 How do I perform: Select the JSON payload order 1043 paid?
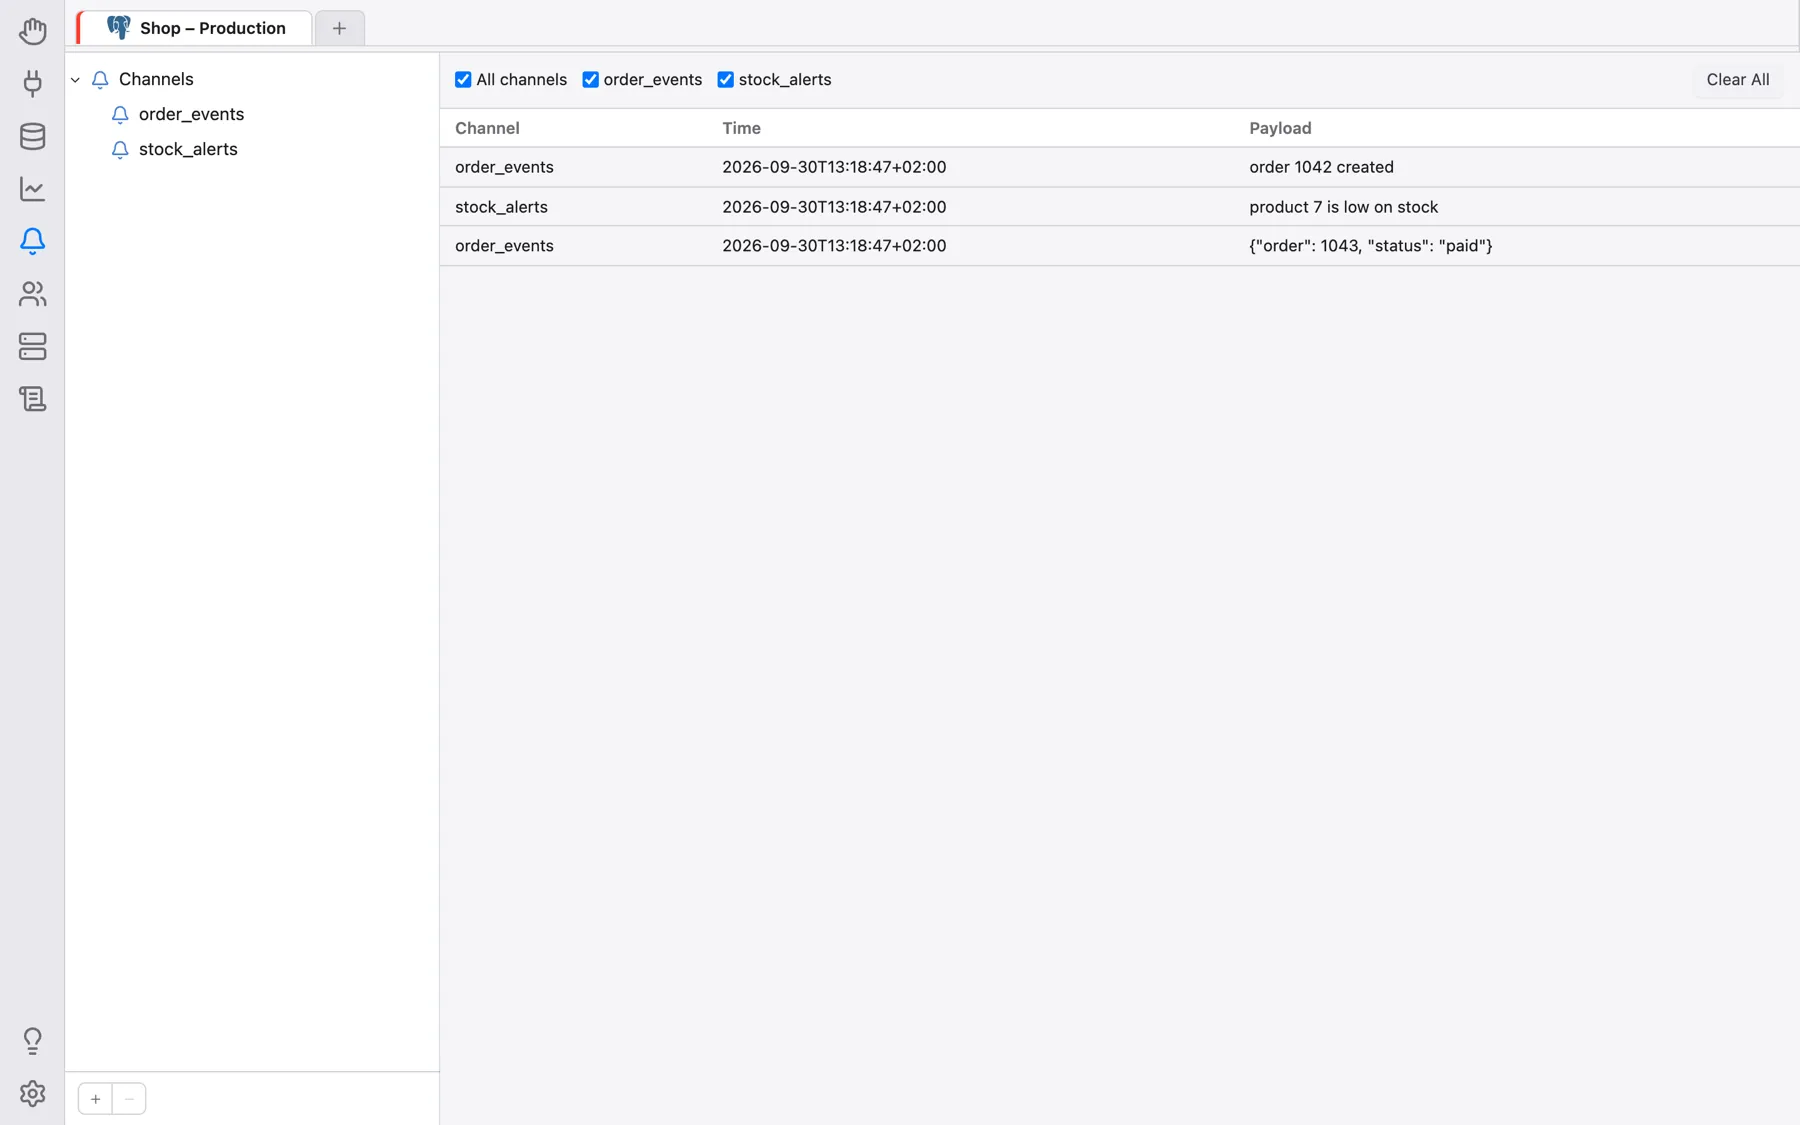tap(1370, 246)
